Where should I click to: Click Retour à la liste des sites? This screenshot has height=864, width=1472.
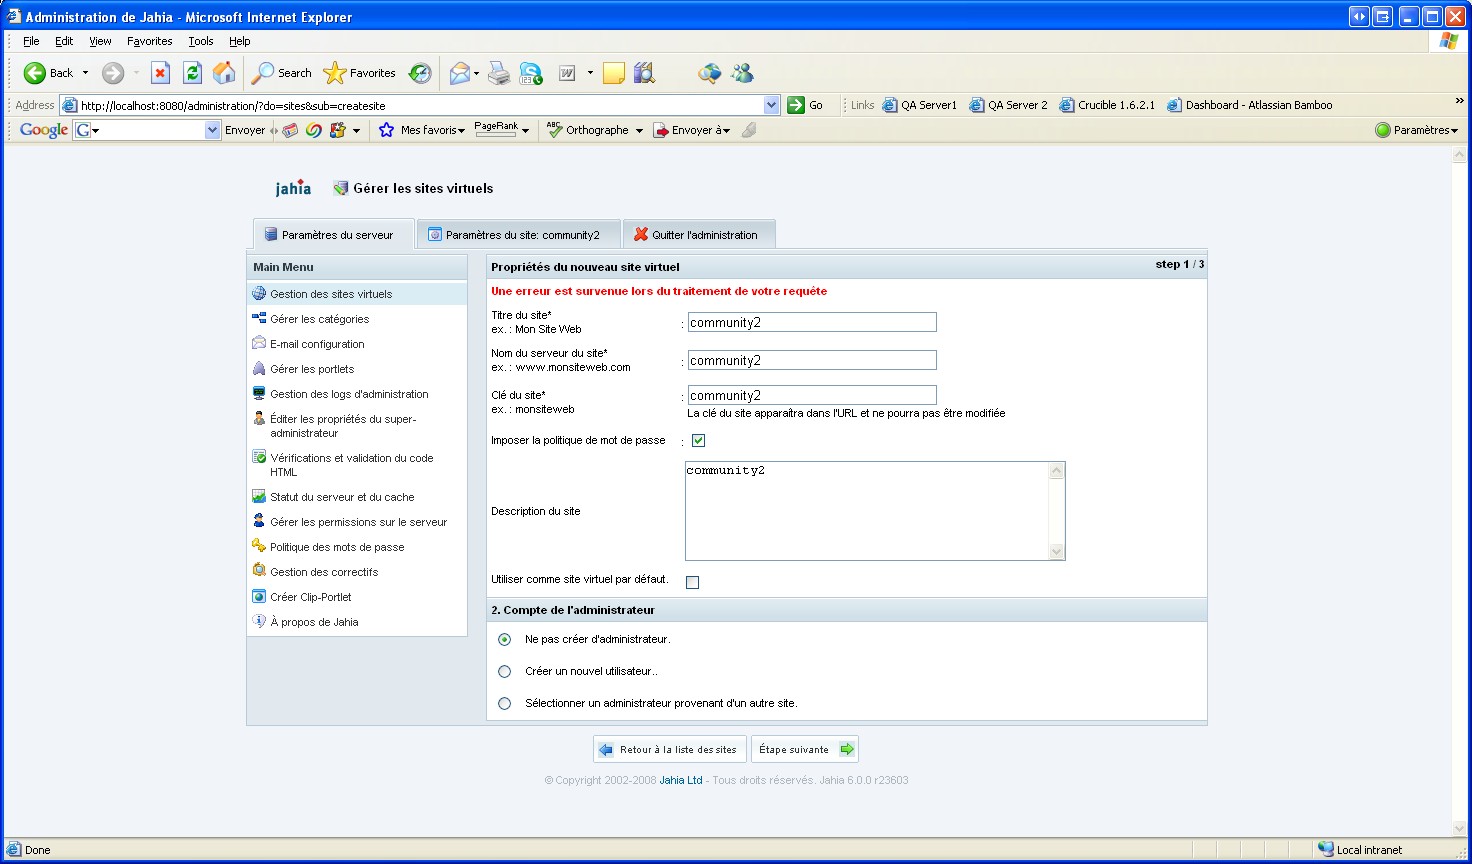670,749
